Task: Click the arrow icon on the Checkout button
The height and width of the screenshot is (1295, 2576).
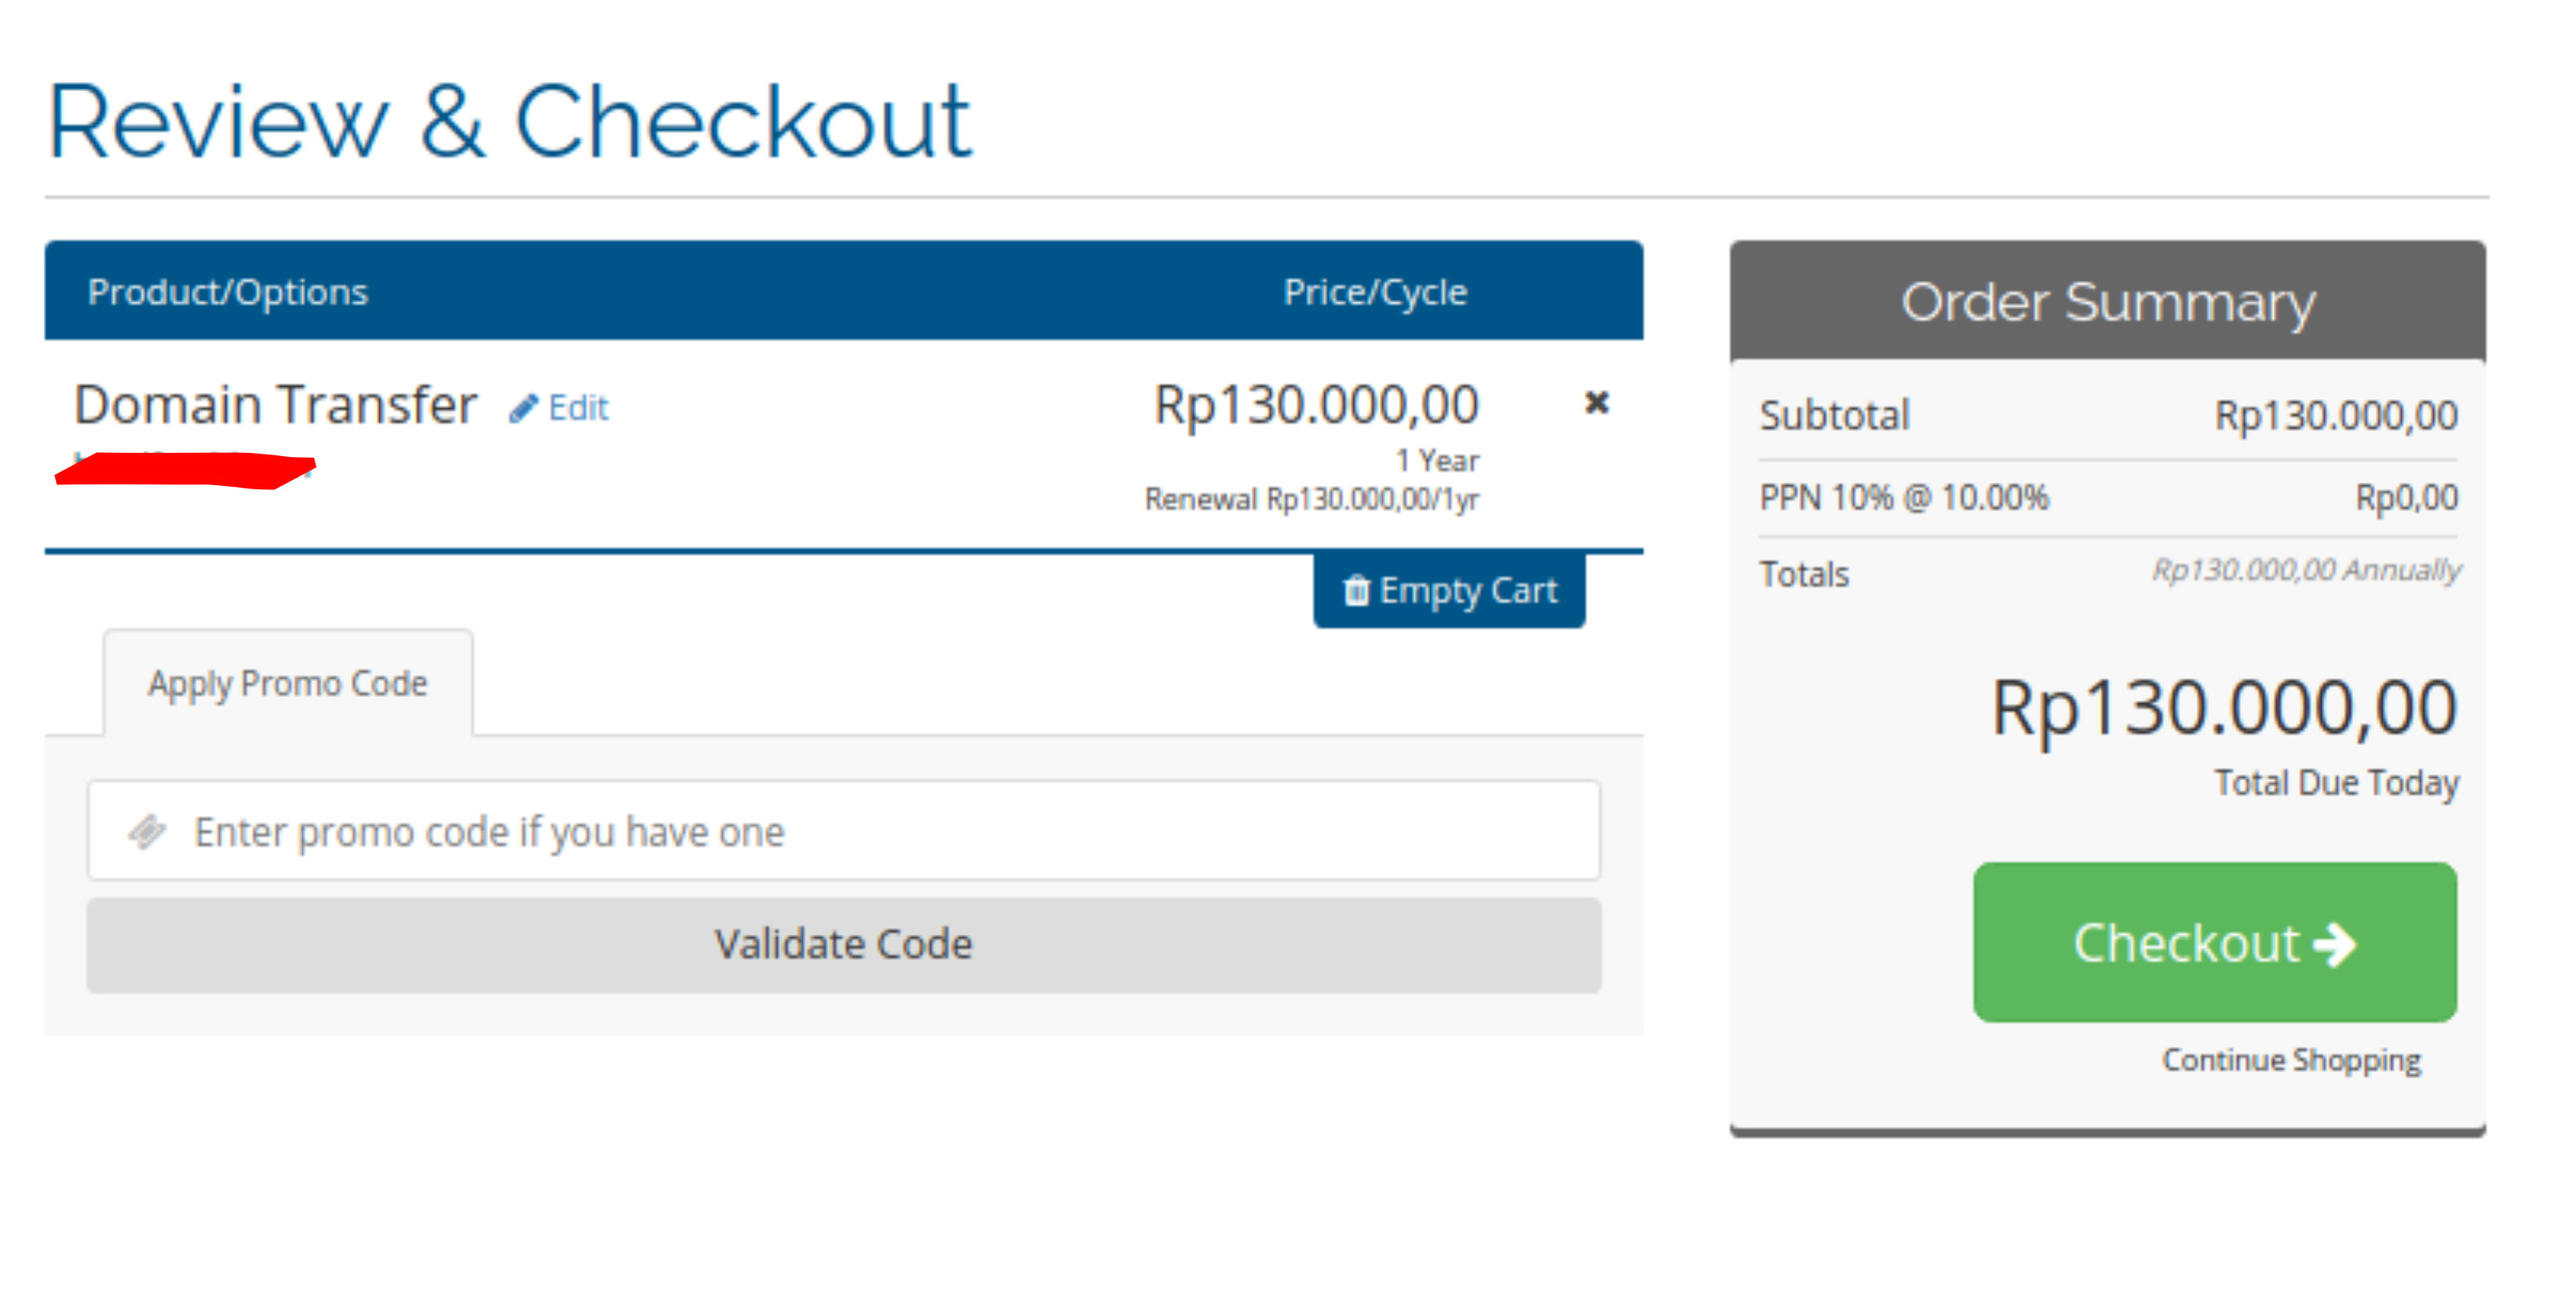Action: (x=2334, y=944)
